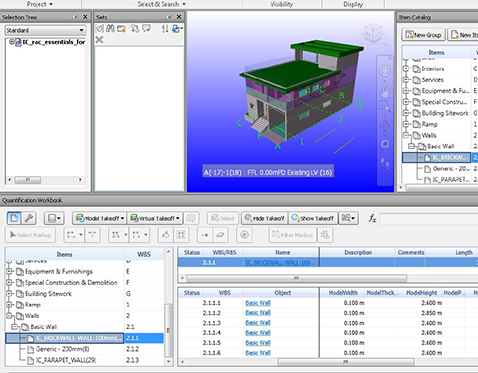Select the Zoom window tool on navigation bar
This screenshot has height=373, width=478.
pyautogui.click(x=385, y=107)
